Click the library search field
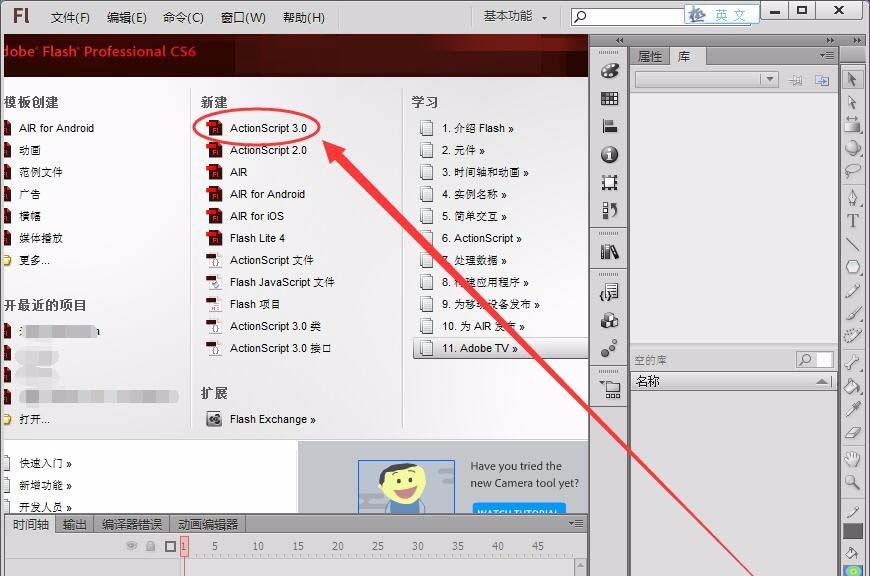The image size is (870, 576). (x=815, y=360)
